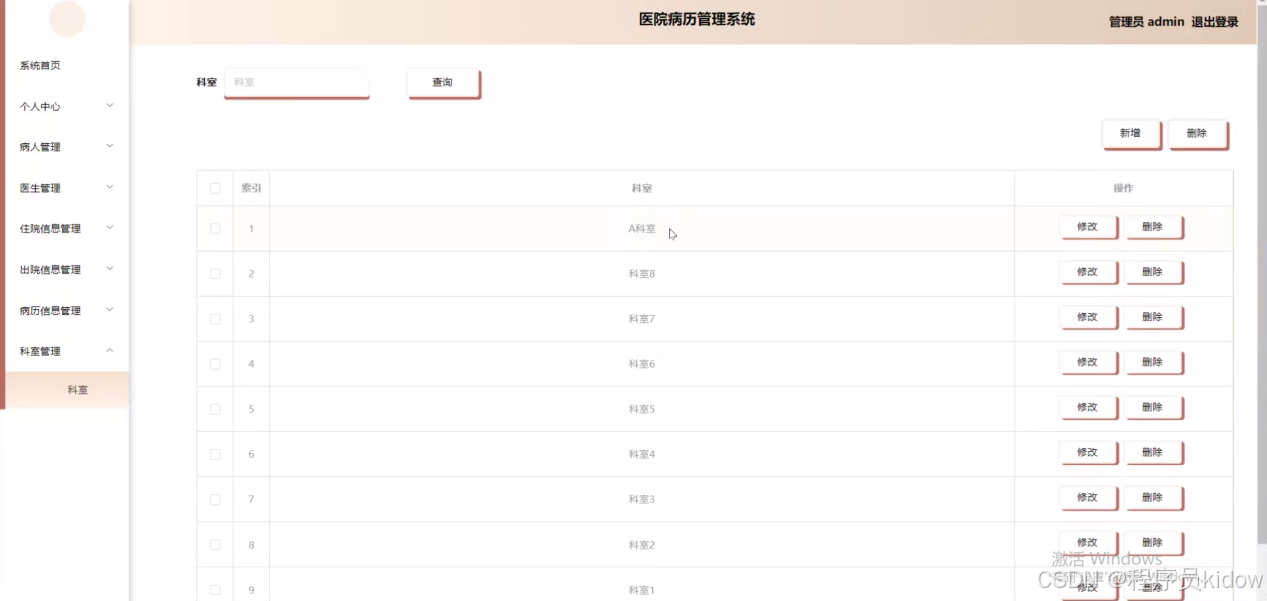The width and height of the screenshot is (1267, 601).
Task: Select the 科室 submenu item
Action: 67,390
